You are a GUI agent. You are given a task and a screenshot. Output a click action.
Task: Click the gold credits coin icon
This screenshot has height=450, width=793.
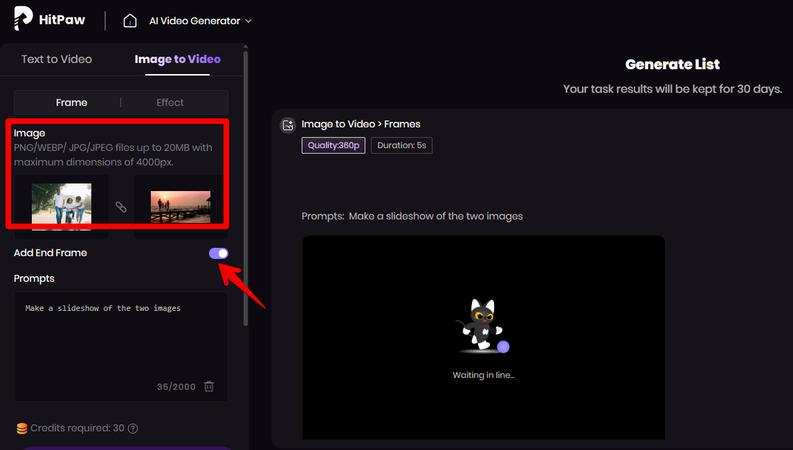pos(22,428)
